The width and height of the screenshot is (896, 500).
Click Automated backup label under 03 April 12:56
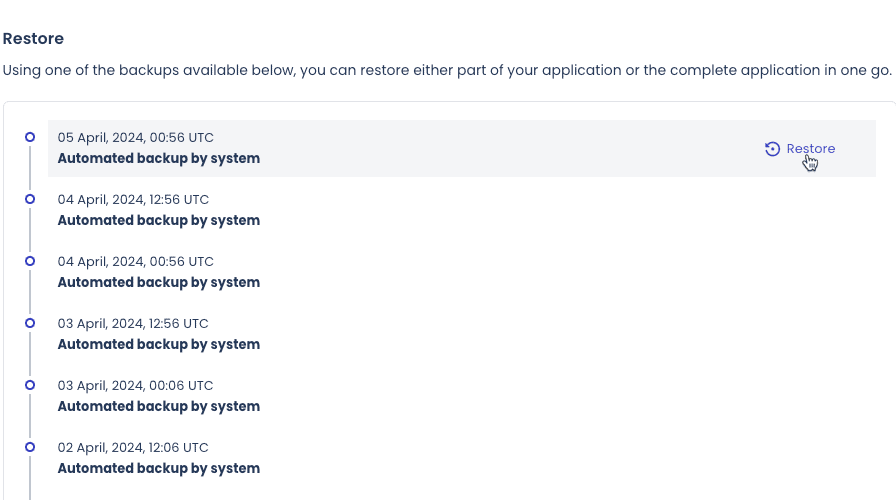pyautogui.click(x=159, y=345)
